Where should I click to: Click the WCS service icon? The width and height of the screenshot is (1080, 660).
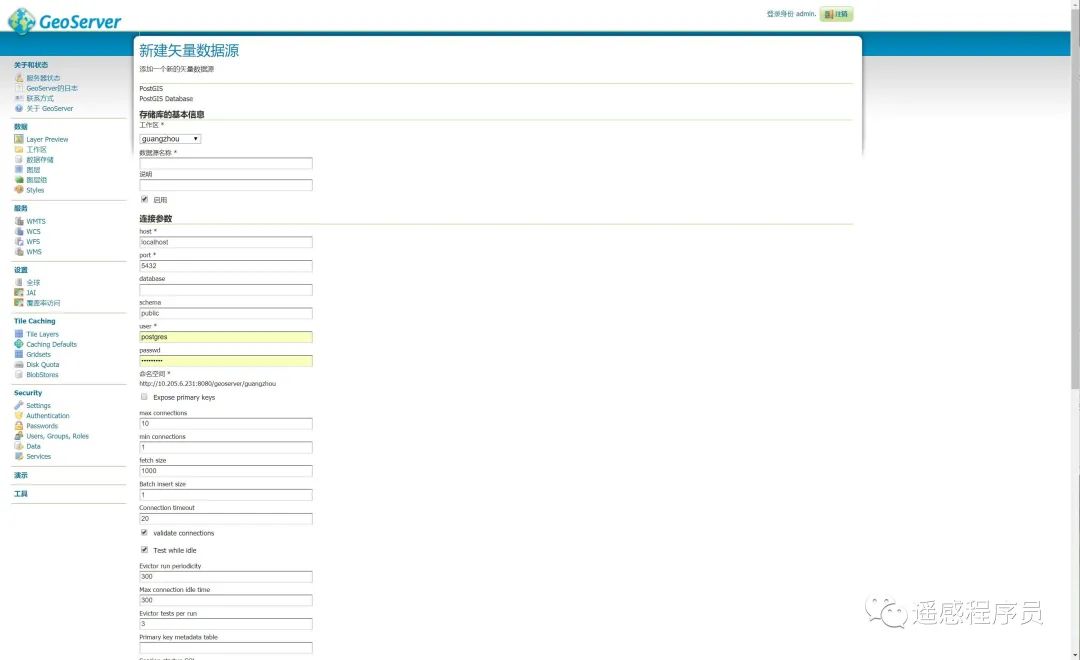[x=19, y=231]
